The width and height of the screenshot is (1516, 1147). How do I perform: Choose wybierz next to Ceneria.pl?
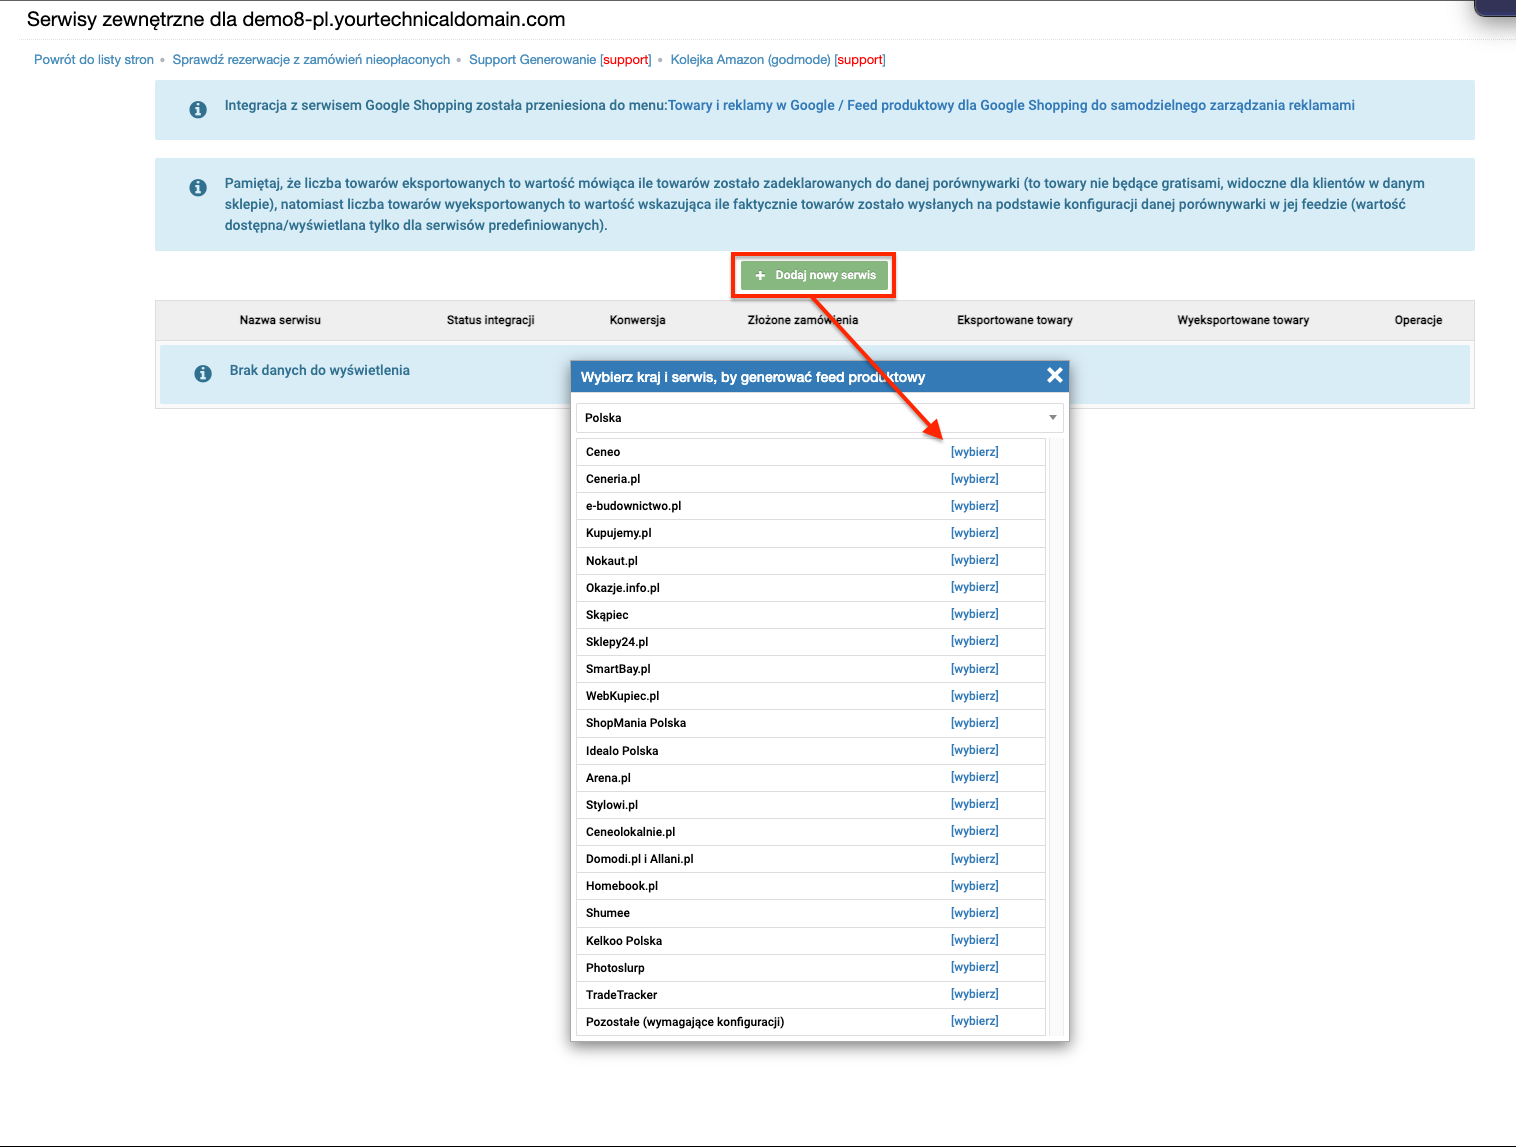tap(974, 479)
